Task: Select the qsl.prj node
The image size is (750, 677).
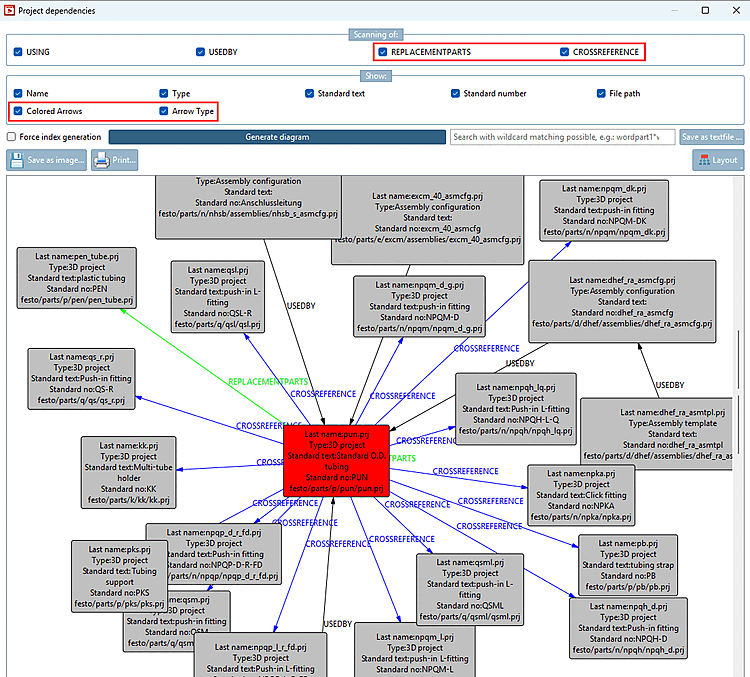Action: tap(218, 297)
